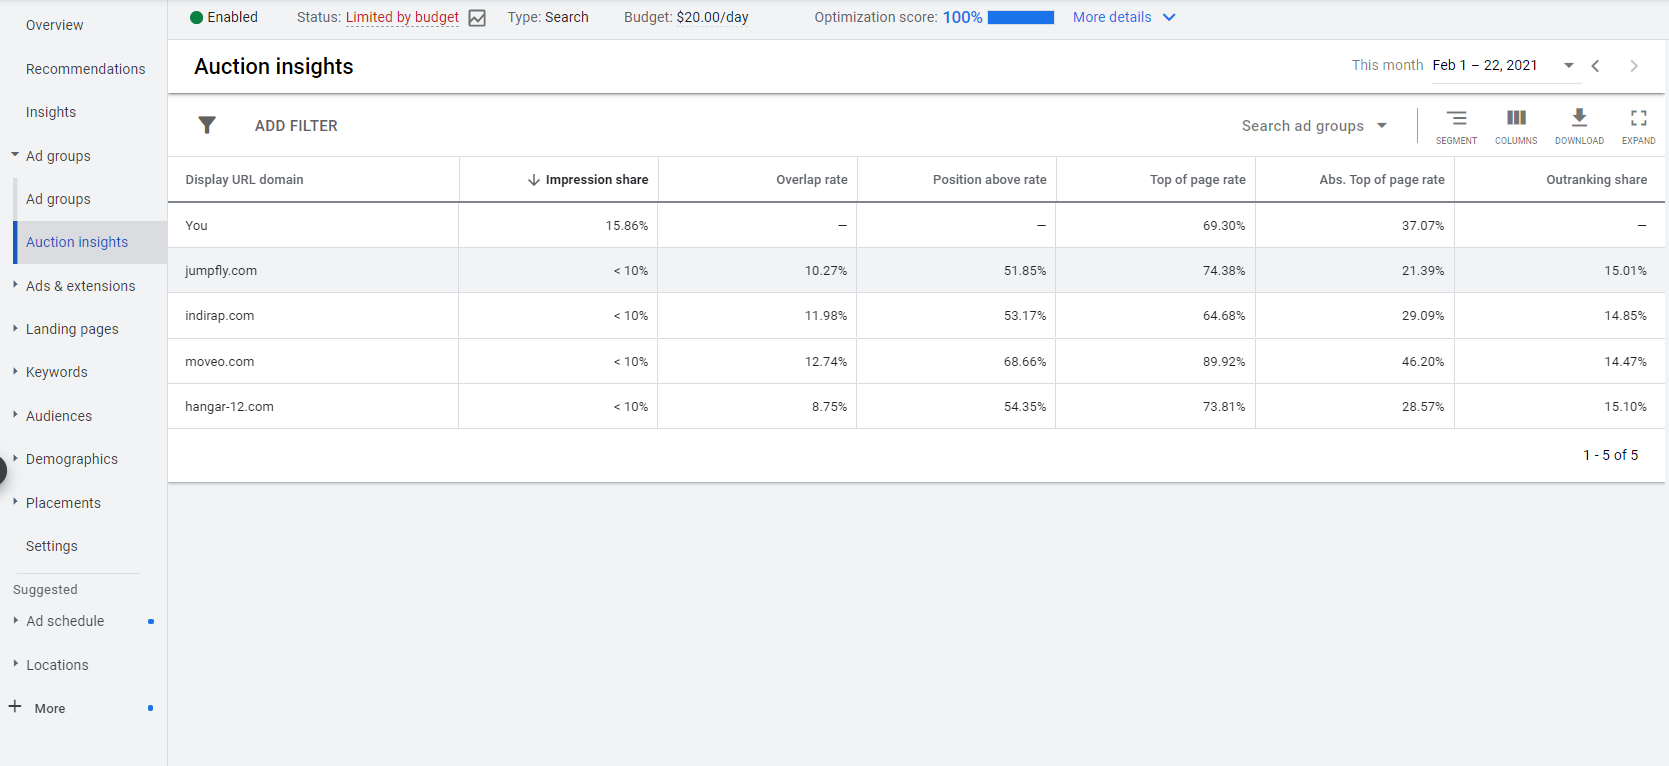Open the Search ad groups dropdown
Image resolution: width=1669 pixels, height=766 pixels.
pyautogui.click(x=1314, y=126)
